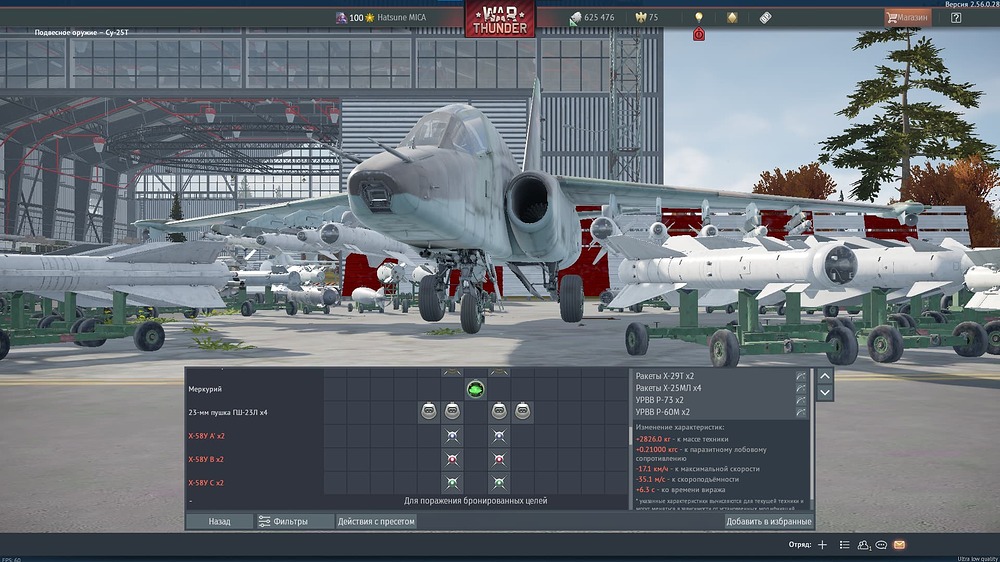
Task: Select left Kh-58U B missile slot icon
Action: click(x=452, y=459)
